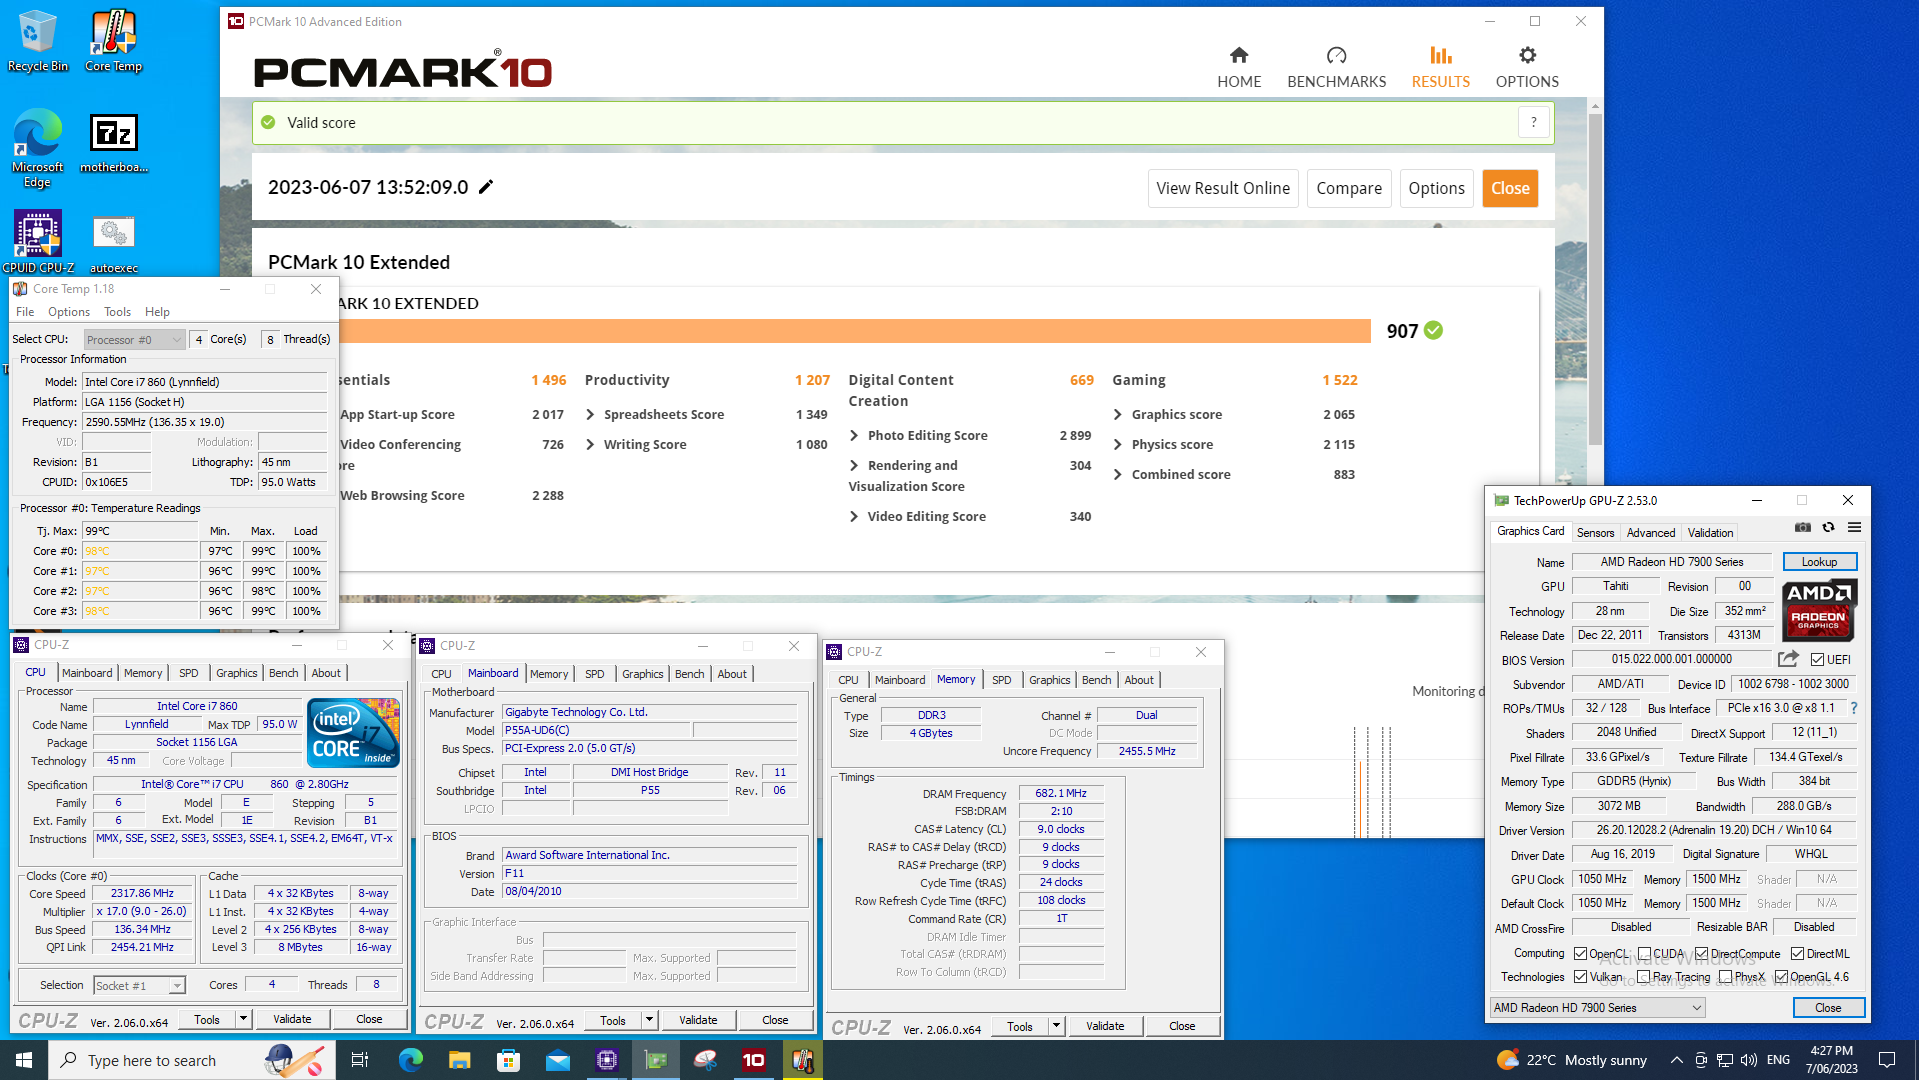Select the 7z motherboard archive icon
Viewport: 1919px width, 1080px height.
click(x=113, y=143)
